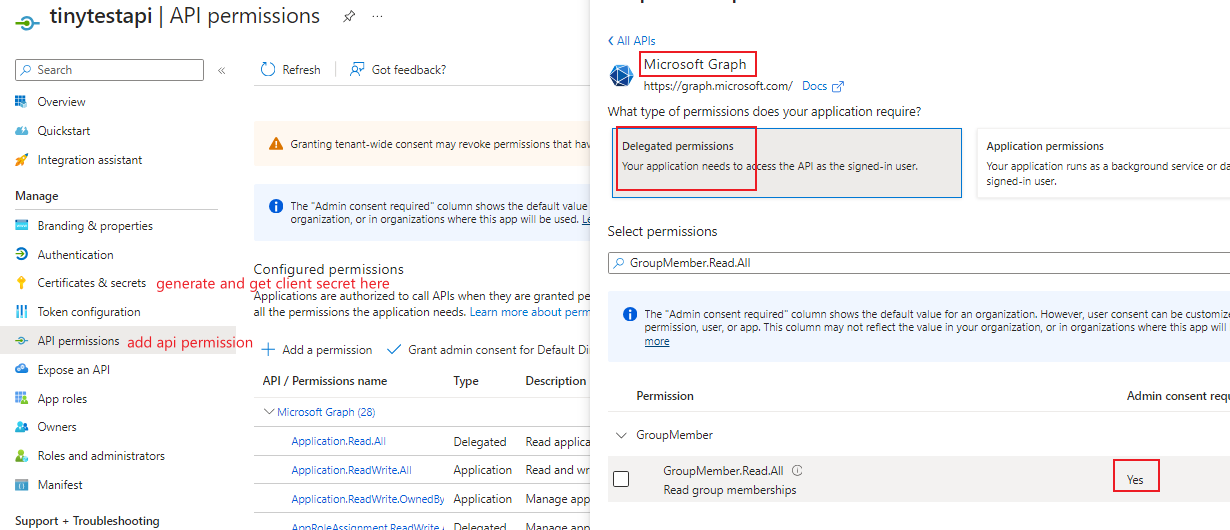The width and height of the screenshot is (1230, 530).
Task: Open the Manifest page
Action: tap(60, 485)
